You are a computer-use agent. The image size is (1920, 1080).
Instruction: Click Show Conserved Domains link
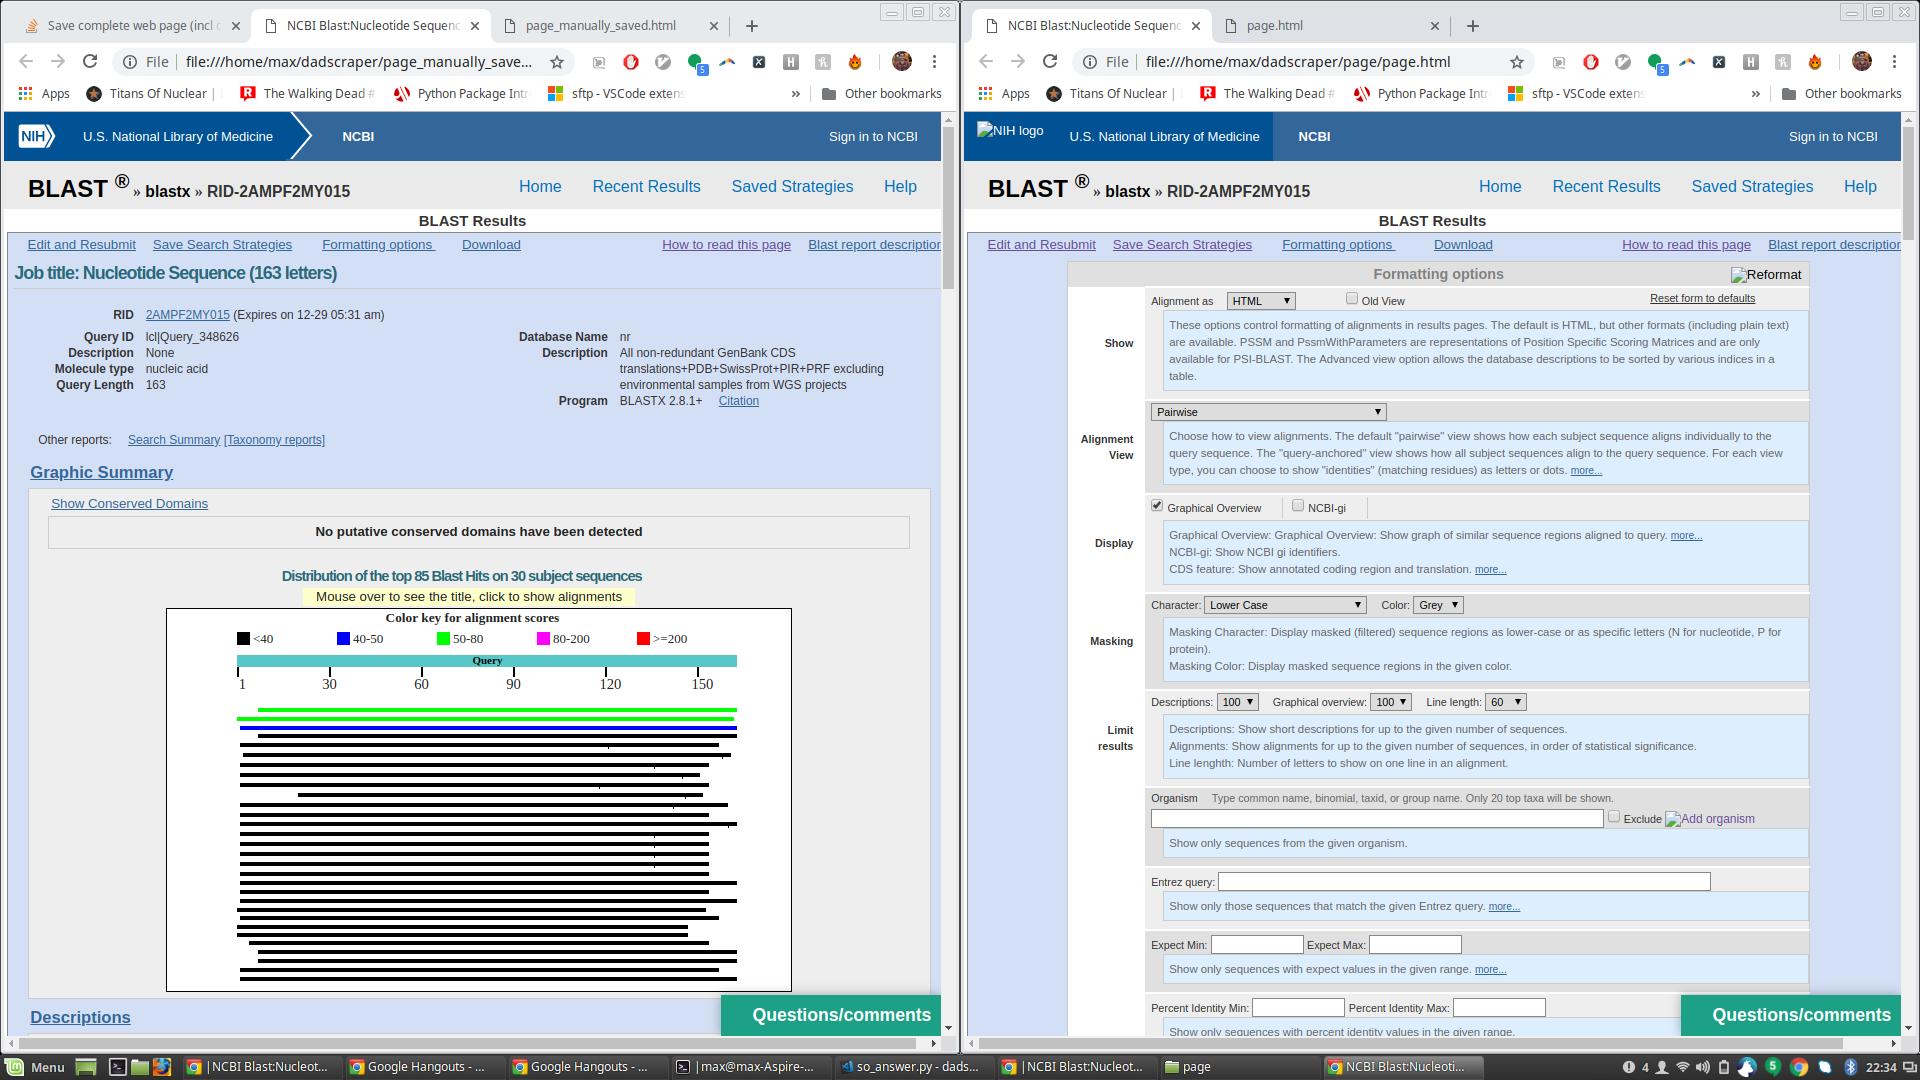coord(129,504)
